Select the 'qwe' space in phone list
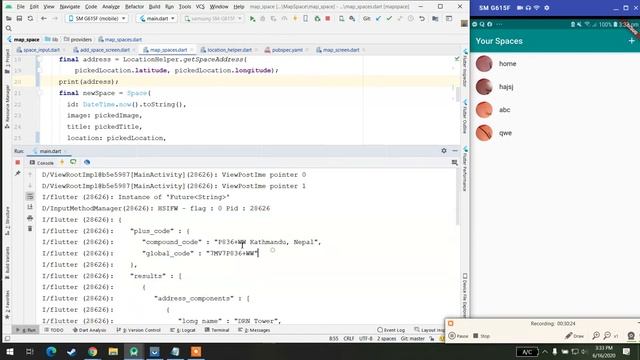 coord(555,133)
